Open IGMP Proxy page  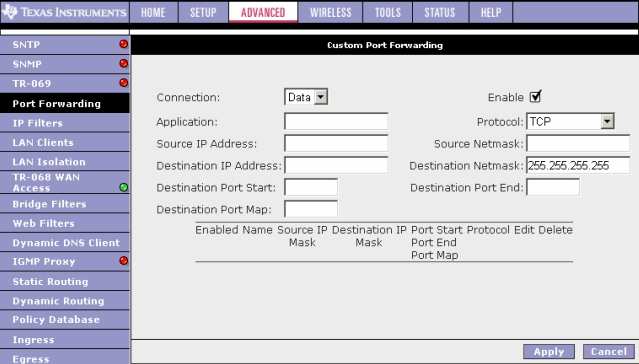coord(64,261)
